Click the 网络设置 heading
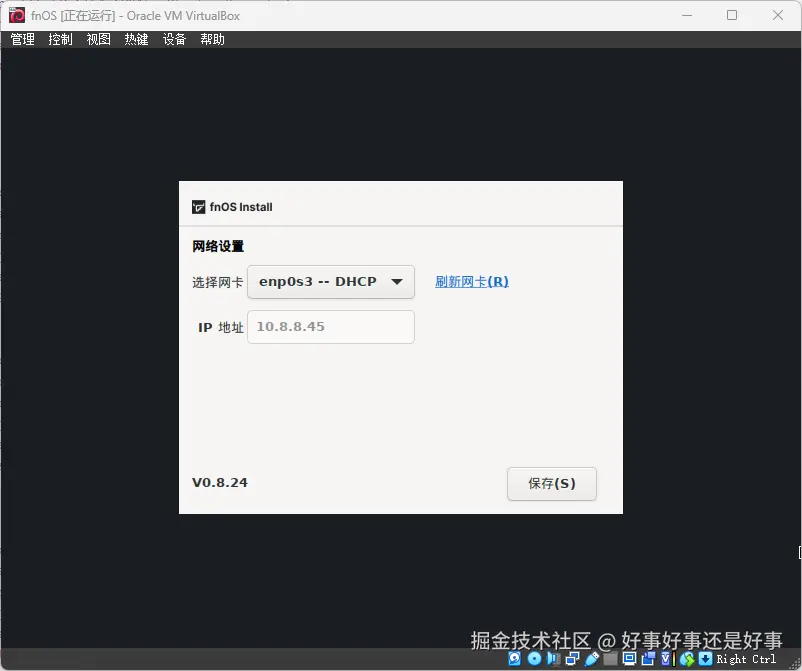Screen dimensions: 802x671 [218, 247]
